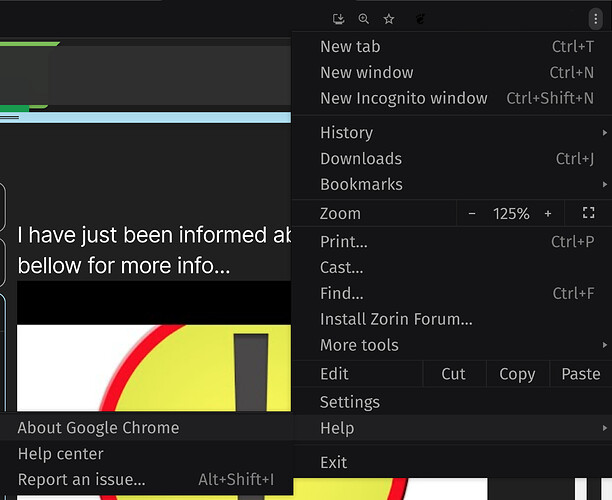Click Install Zorin Forum… entry
This screenshot has height=500, width=612.
(452, 319)
